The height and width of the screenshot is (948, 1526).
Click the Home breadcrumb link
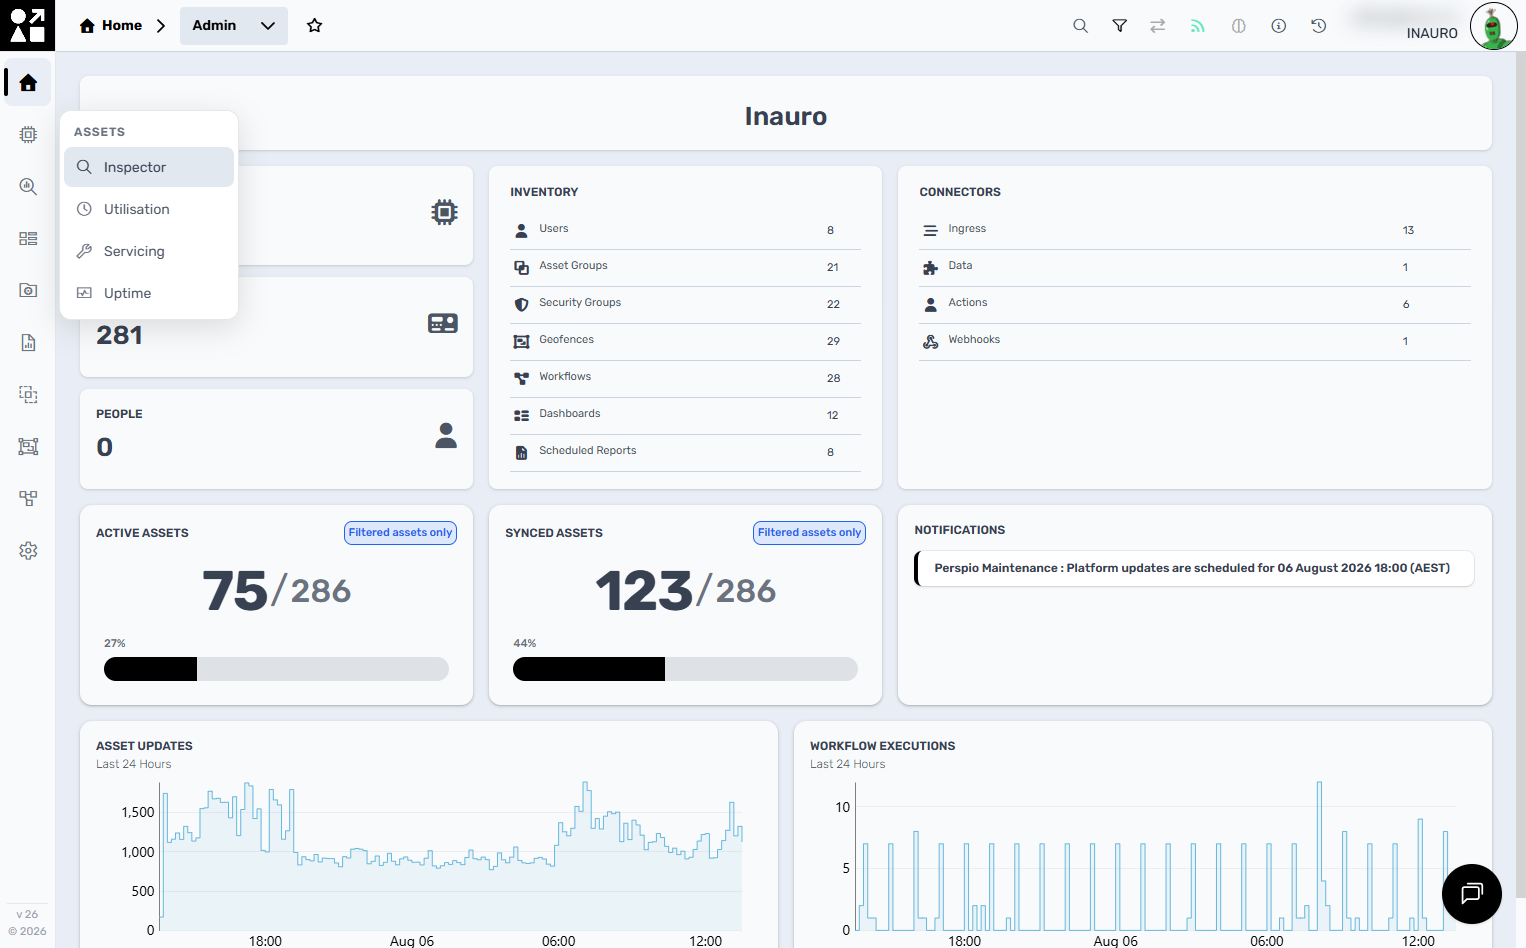point(111,26)
